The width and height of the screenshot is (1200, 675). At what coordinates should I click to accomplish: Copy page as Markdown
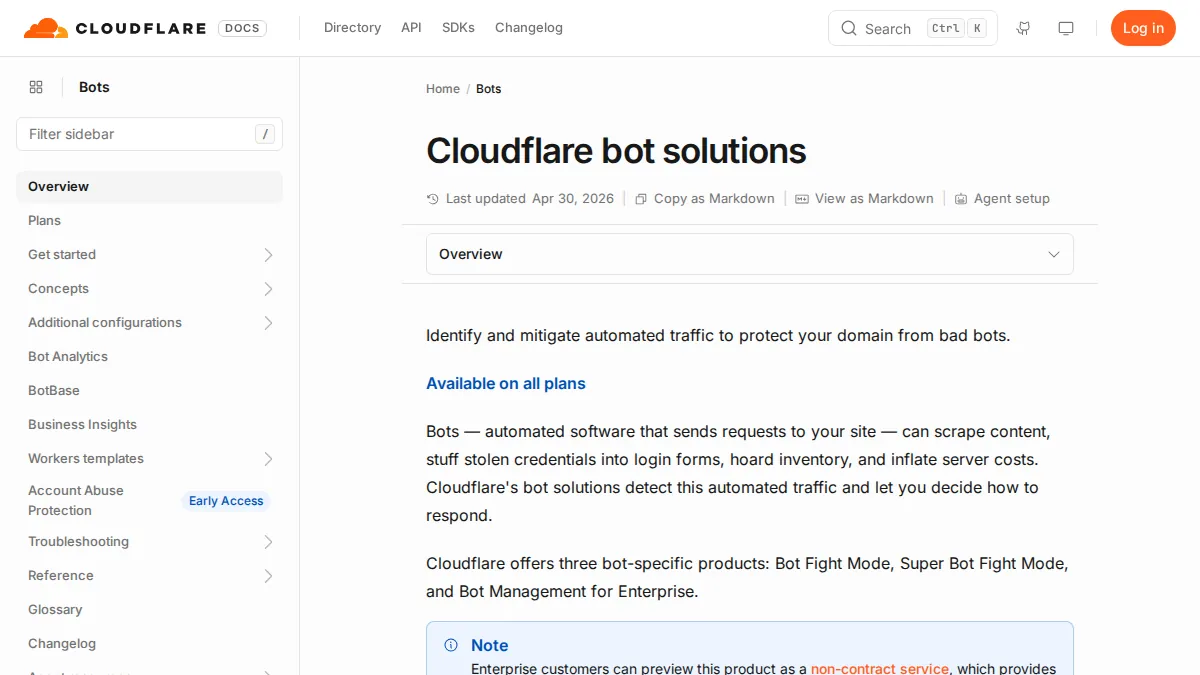(705, 199)
